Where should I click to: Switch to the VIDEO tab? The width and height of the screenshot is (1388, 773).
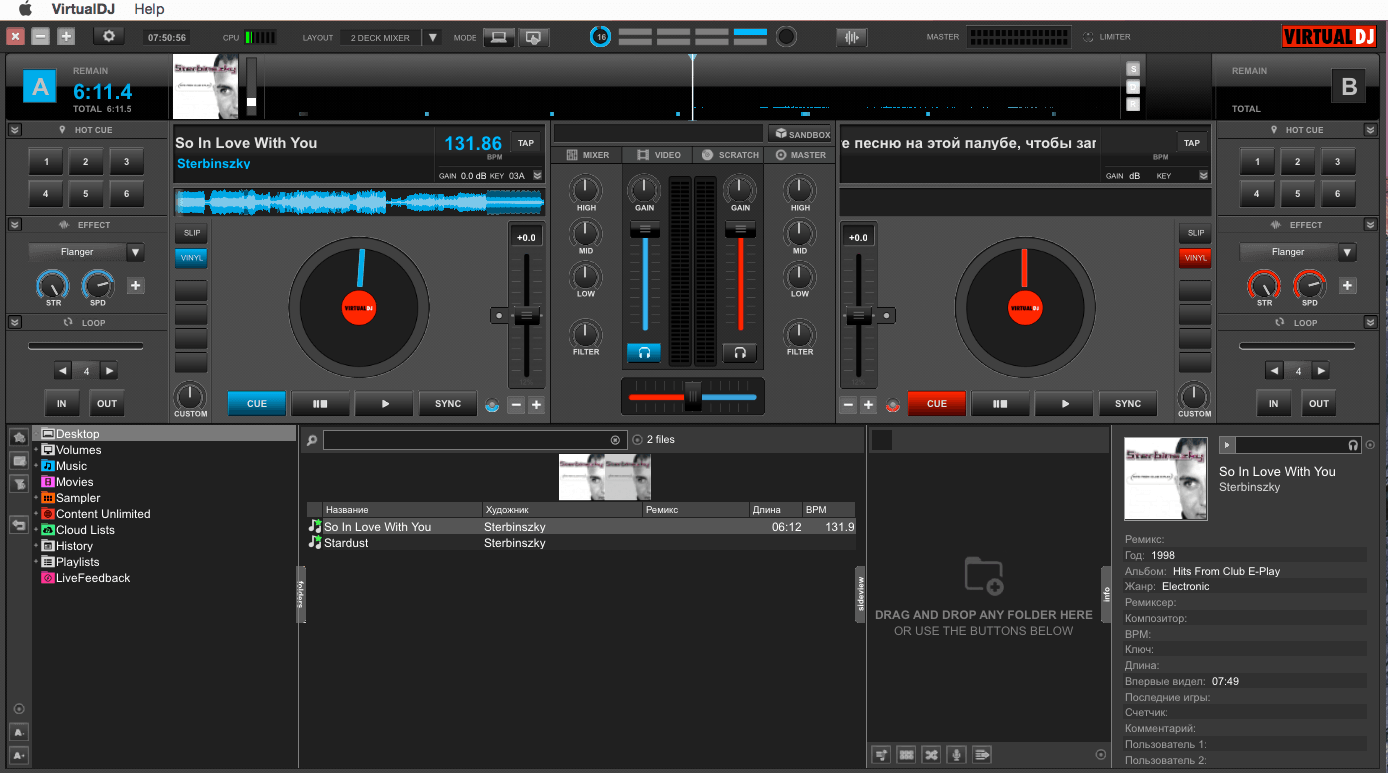[x=658, y=155]
